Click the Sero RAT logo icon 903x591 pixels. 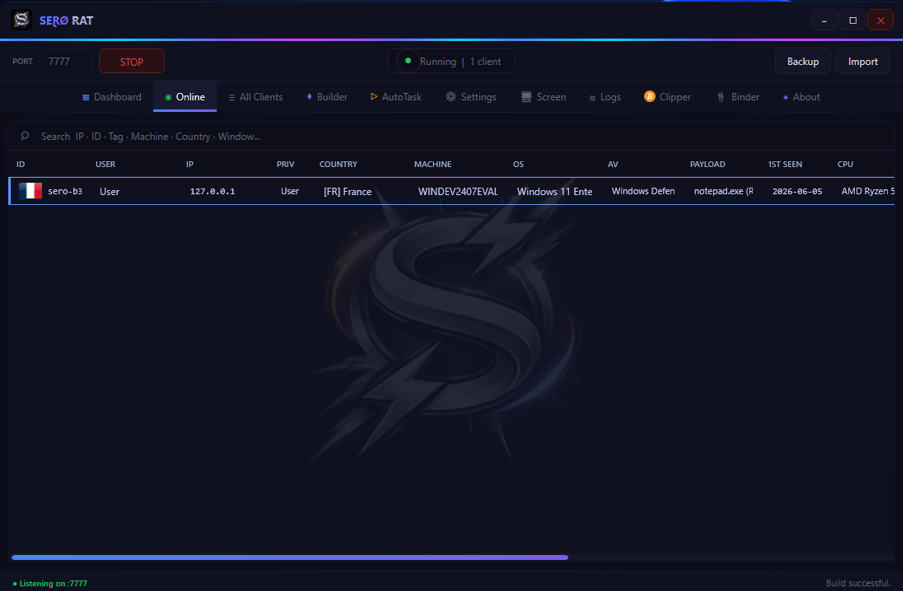click(x=21, y=20)
